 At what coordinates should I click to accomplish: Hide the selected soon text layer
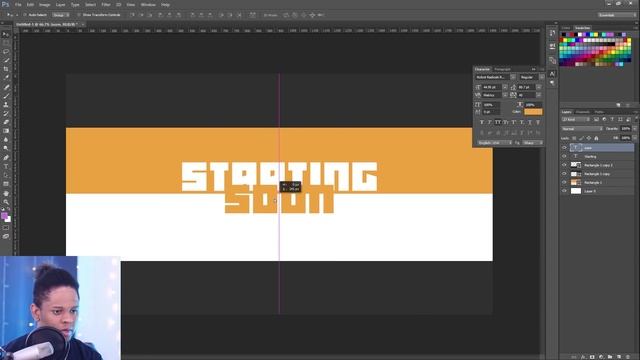[564, 148]
